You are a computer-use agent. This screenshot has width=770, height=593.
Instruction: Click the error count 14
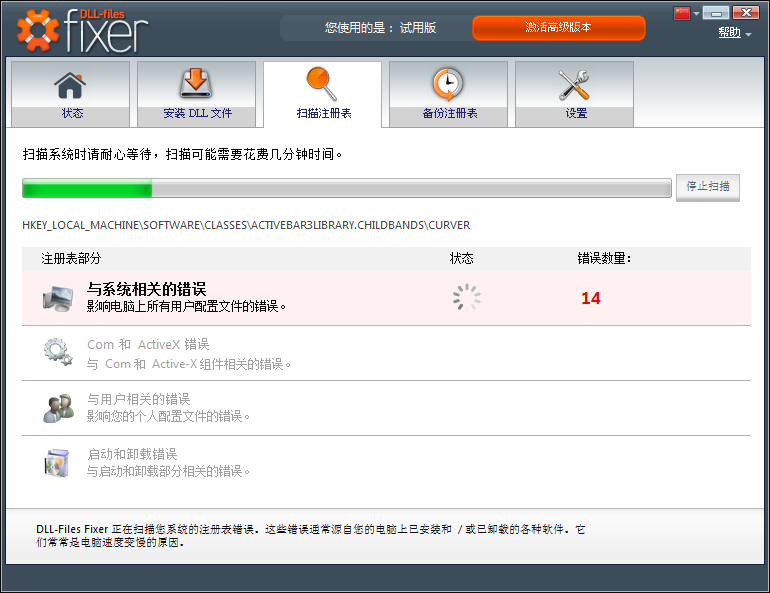[x=591, y=298]
